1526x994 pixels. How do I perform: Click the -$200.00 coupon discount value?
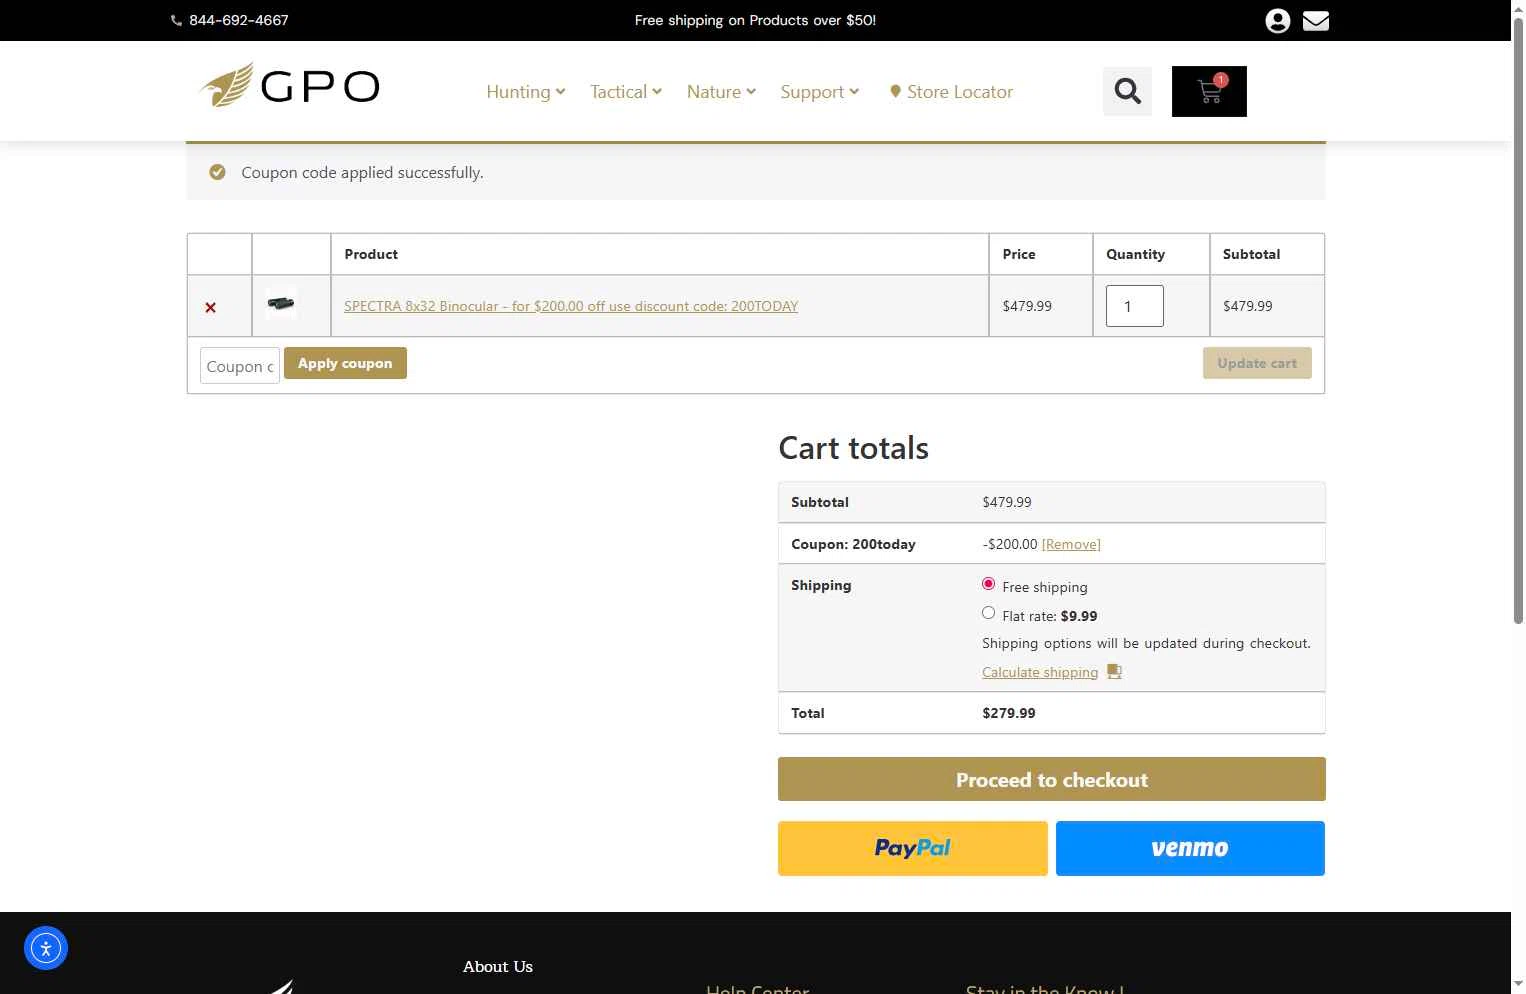pyautogui.click(x=1010, y=544)
